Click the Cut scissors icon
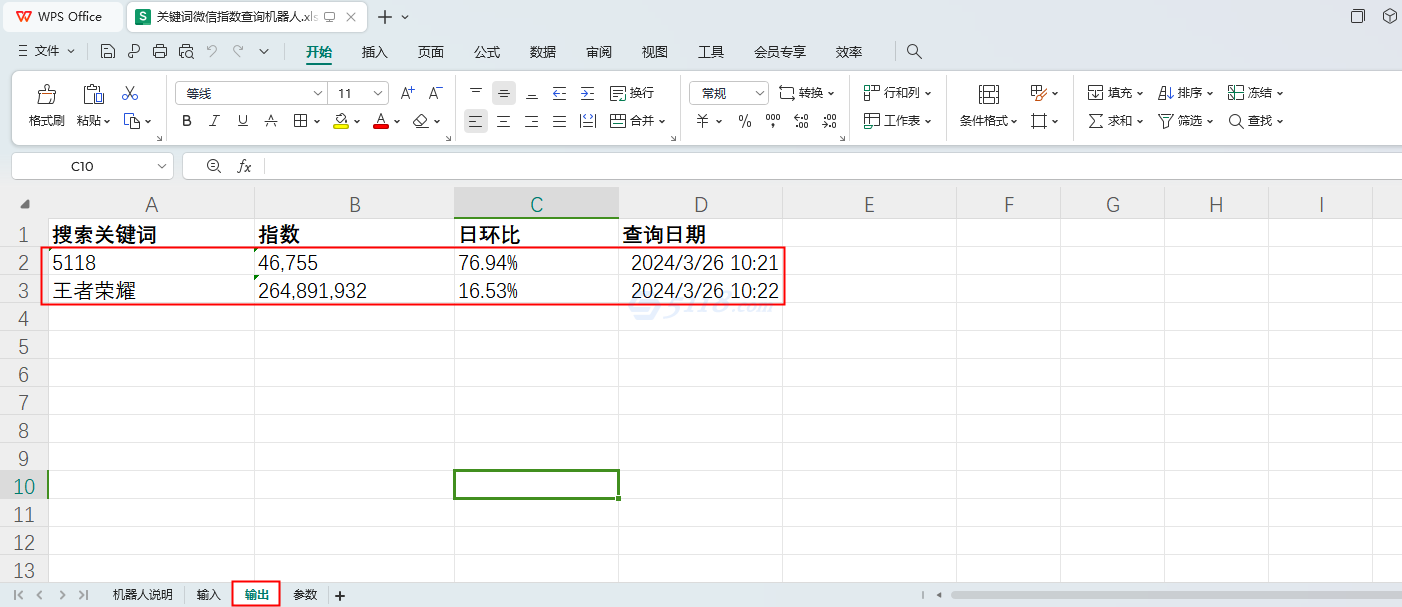This screenshot has width=1402, height=607. click(x=130, y=94)
